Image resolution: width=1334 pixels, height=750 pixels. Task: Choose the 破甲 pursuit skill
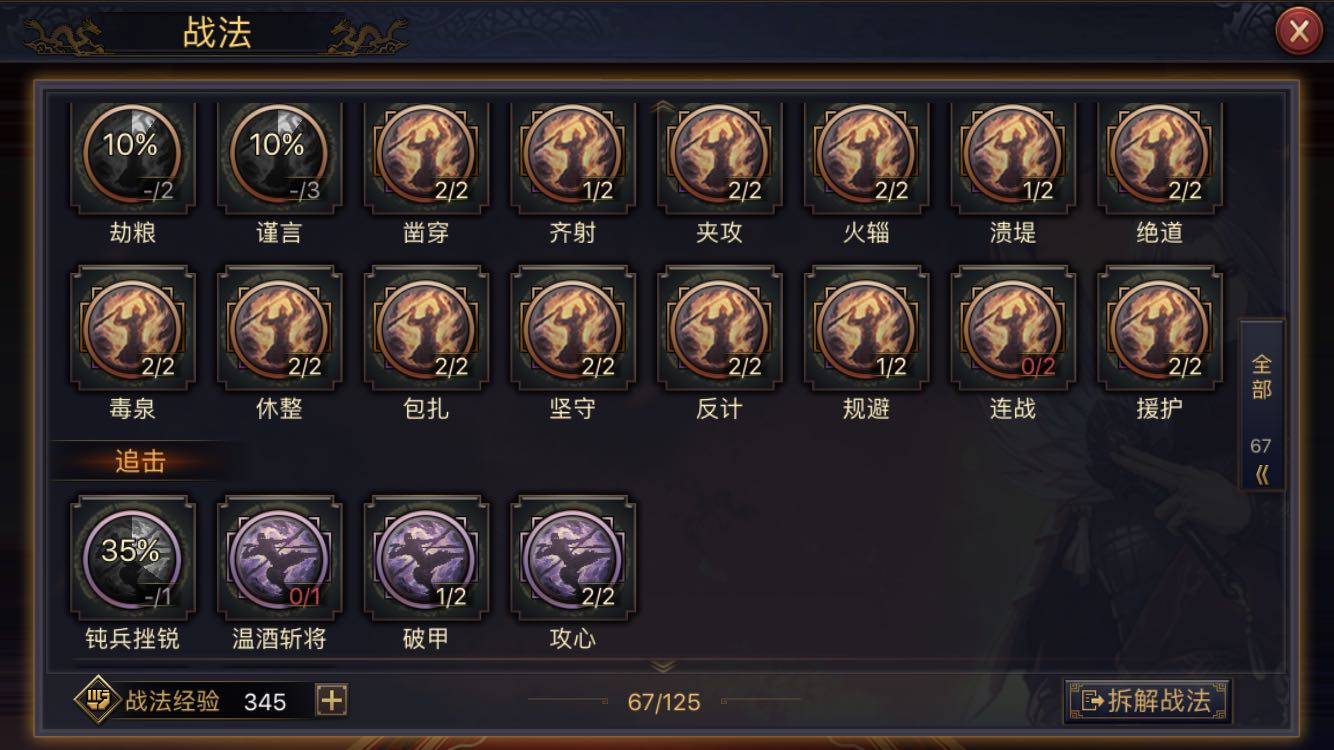click(426, 558)
